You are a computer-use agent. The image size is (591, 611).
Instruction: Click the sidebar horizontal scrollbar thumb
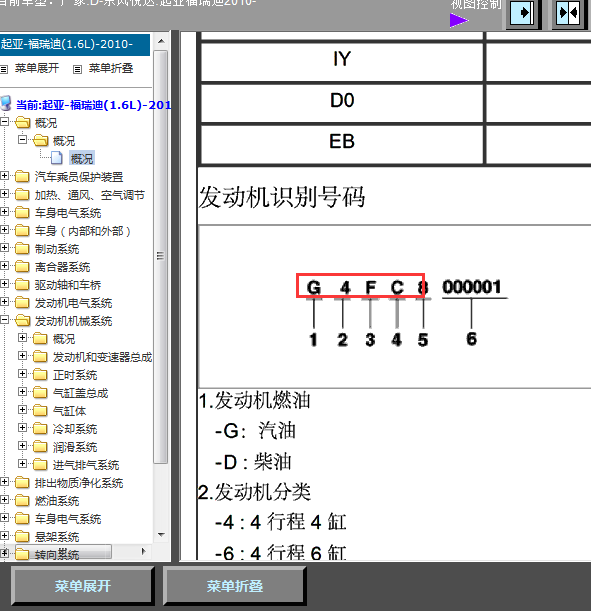[x=63, y=551]
